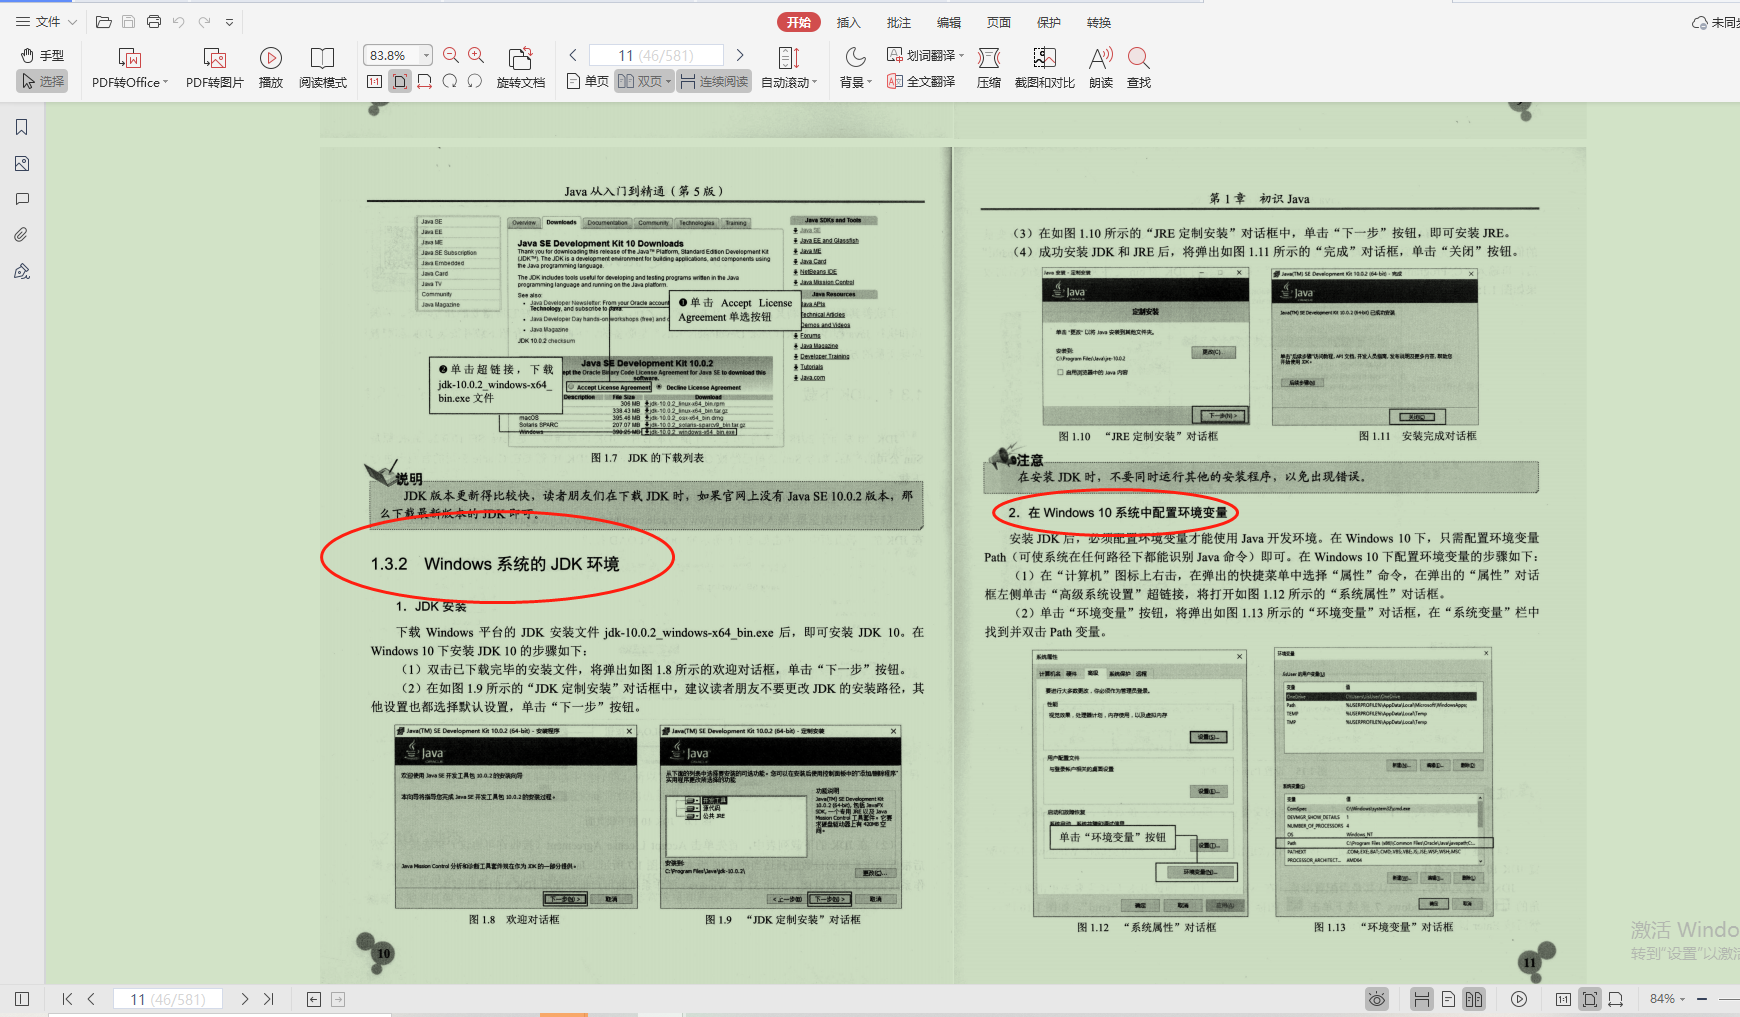Jump to first page in status bar
The image size is (1740, 1017).
tap(67, 999)
